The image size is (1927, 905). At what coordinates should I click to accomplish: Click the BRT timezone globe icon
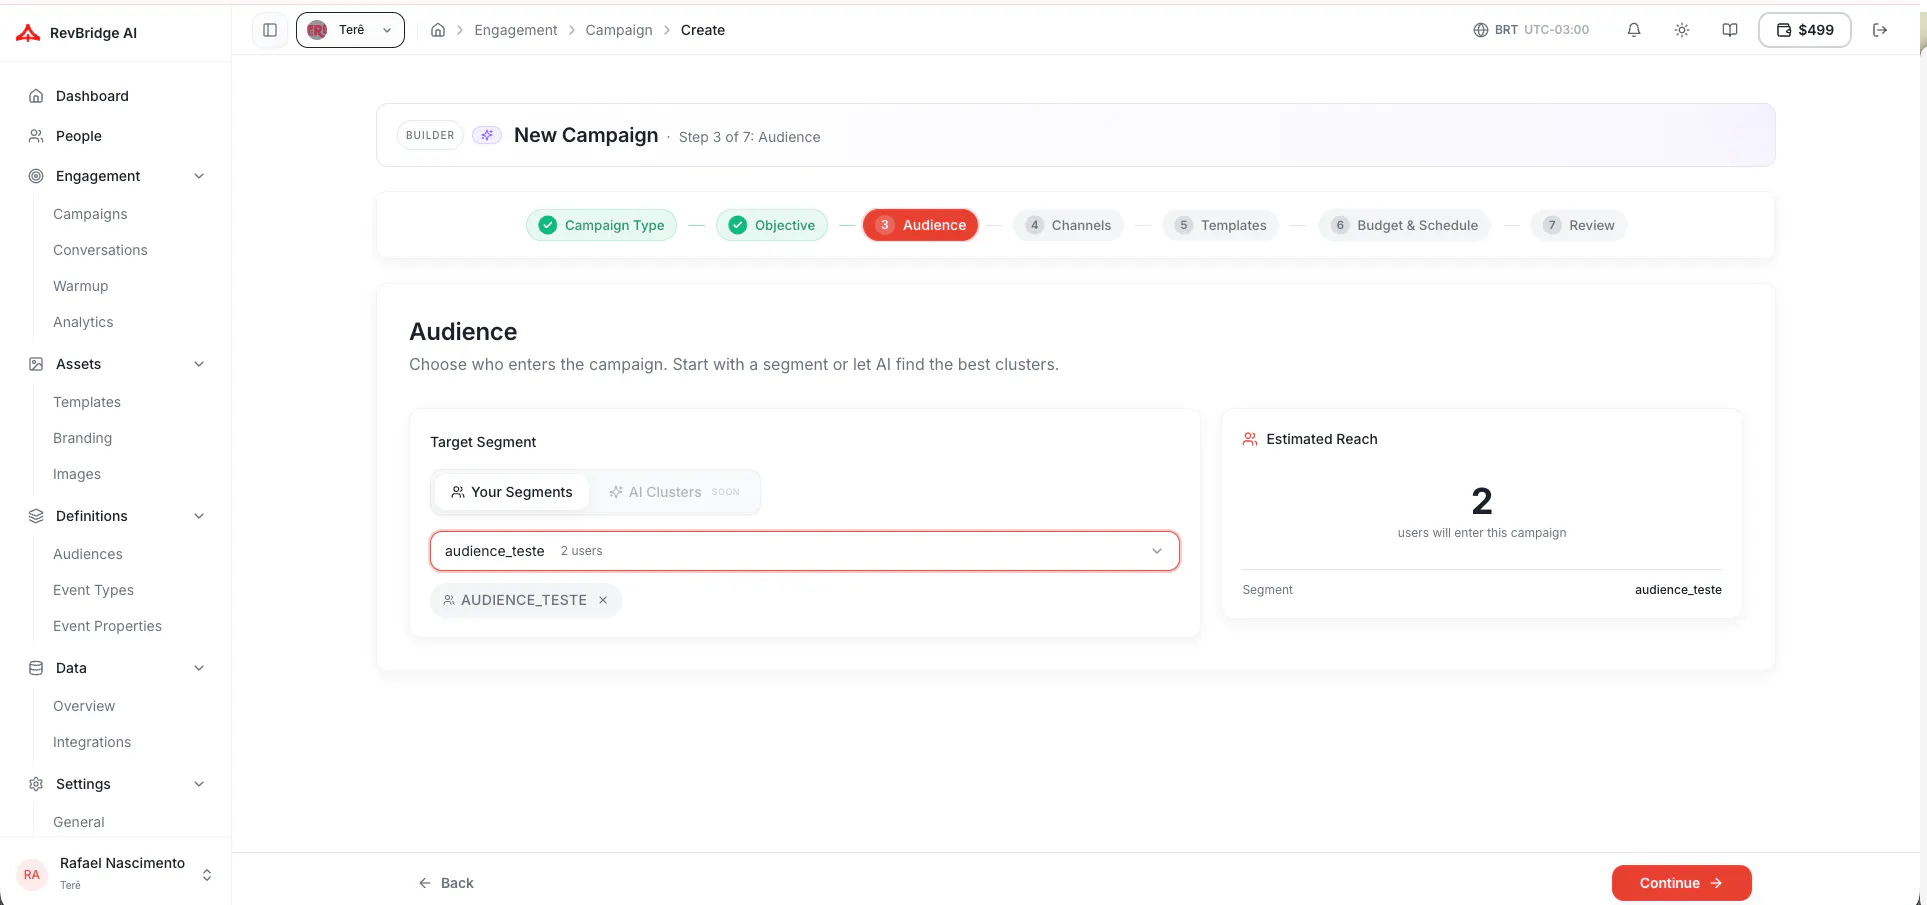(x=1481, y=30)
